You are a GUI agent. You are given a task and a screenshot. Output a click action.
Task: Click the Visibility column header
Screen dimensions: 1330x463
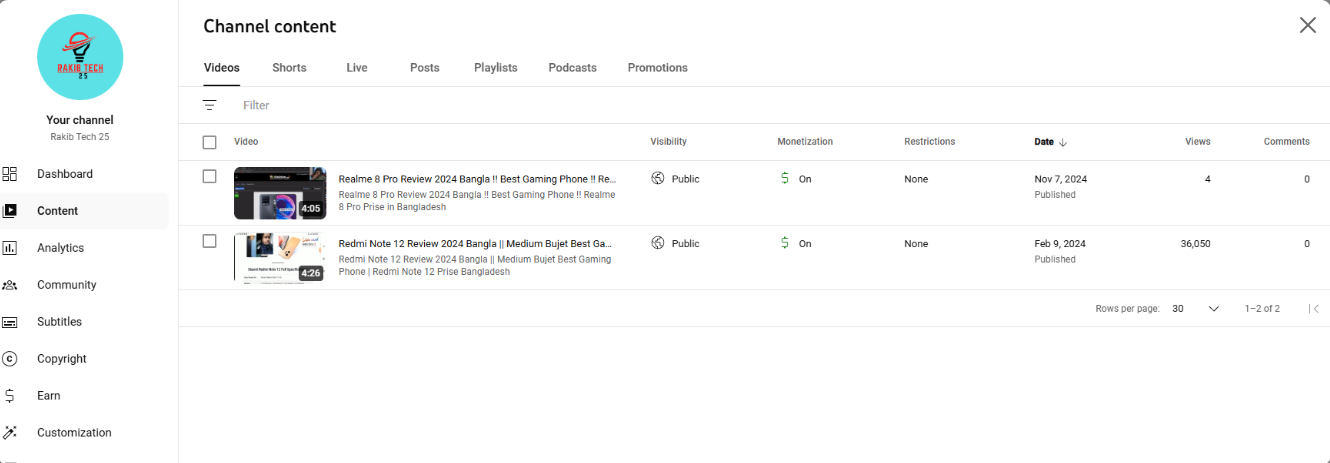668,142
